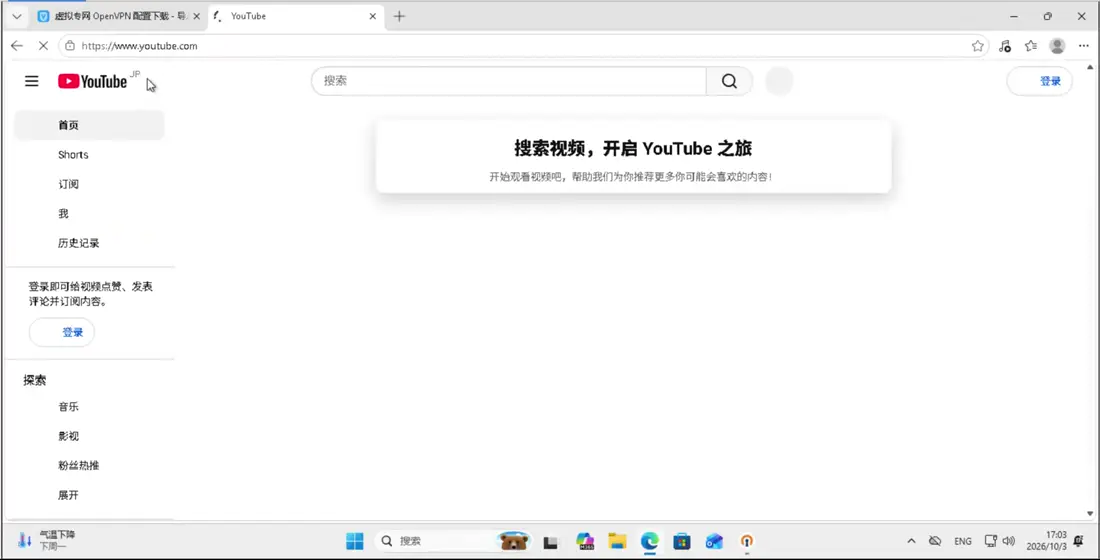The image size is (1100, 560).
Task: Open Shorts from the sidebar
Action: click(x=89, y=154)
